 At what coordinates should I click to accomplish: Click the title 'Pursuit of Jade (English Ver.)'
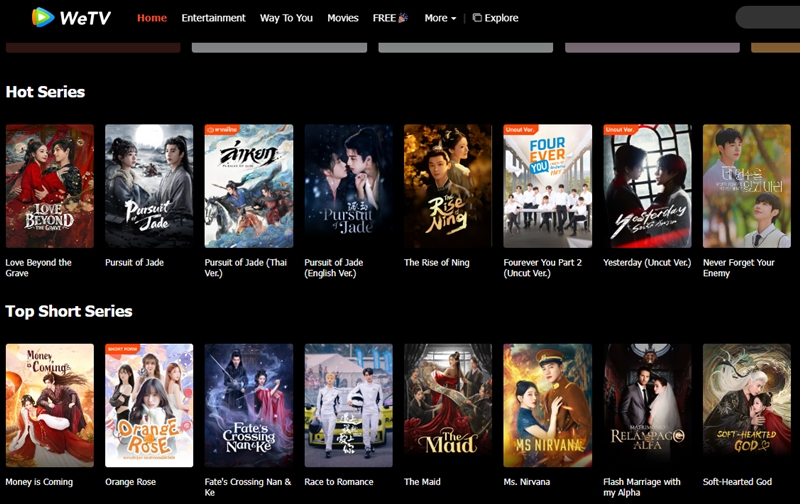click(x=334, y=268)
